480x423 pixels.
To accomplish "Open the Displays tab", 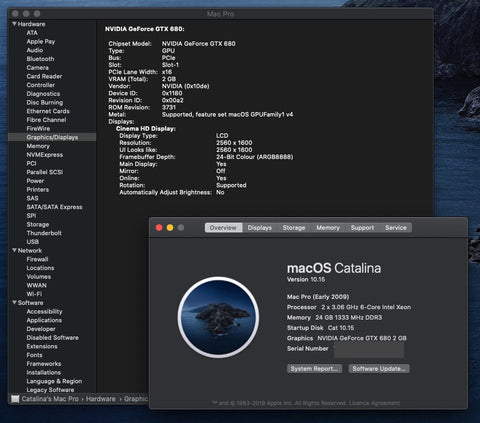I will 260,228.
